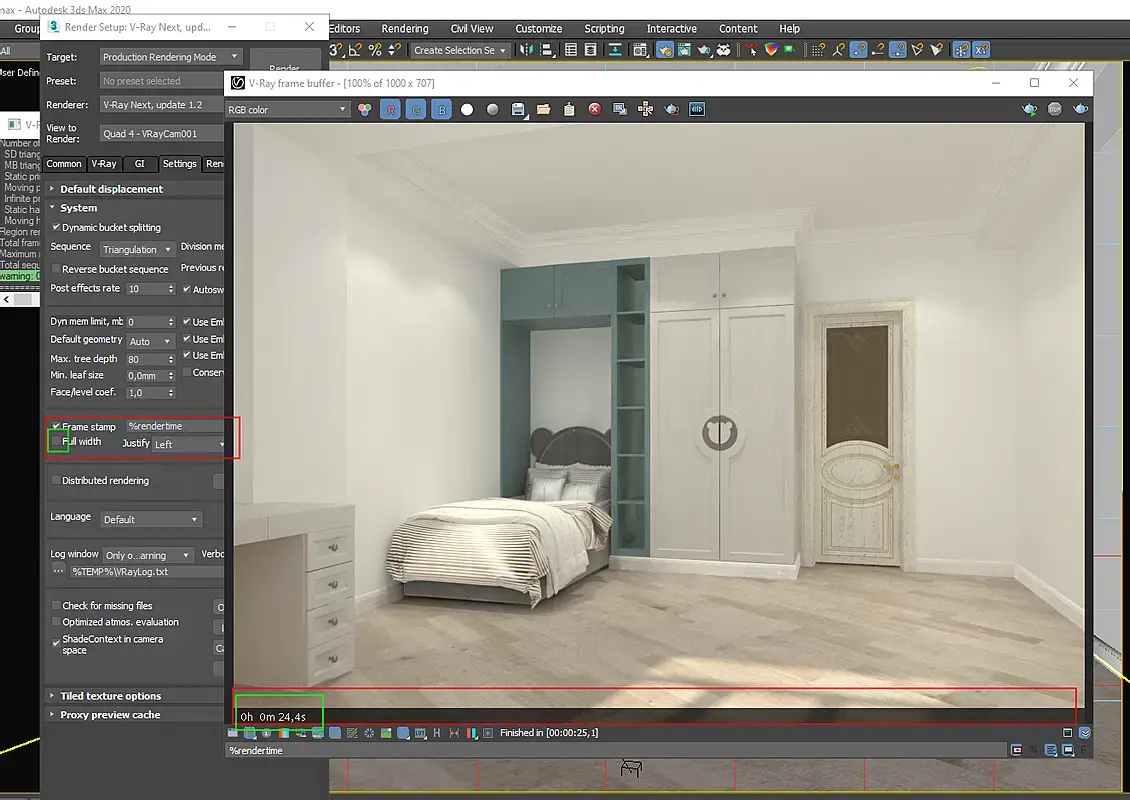
Task: Enable Check for missing files checkbox
Action: click(x=55, y=605)
